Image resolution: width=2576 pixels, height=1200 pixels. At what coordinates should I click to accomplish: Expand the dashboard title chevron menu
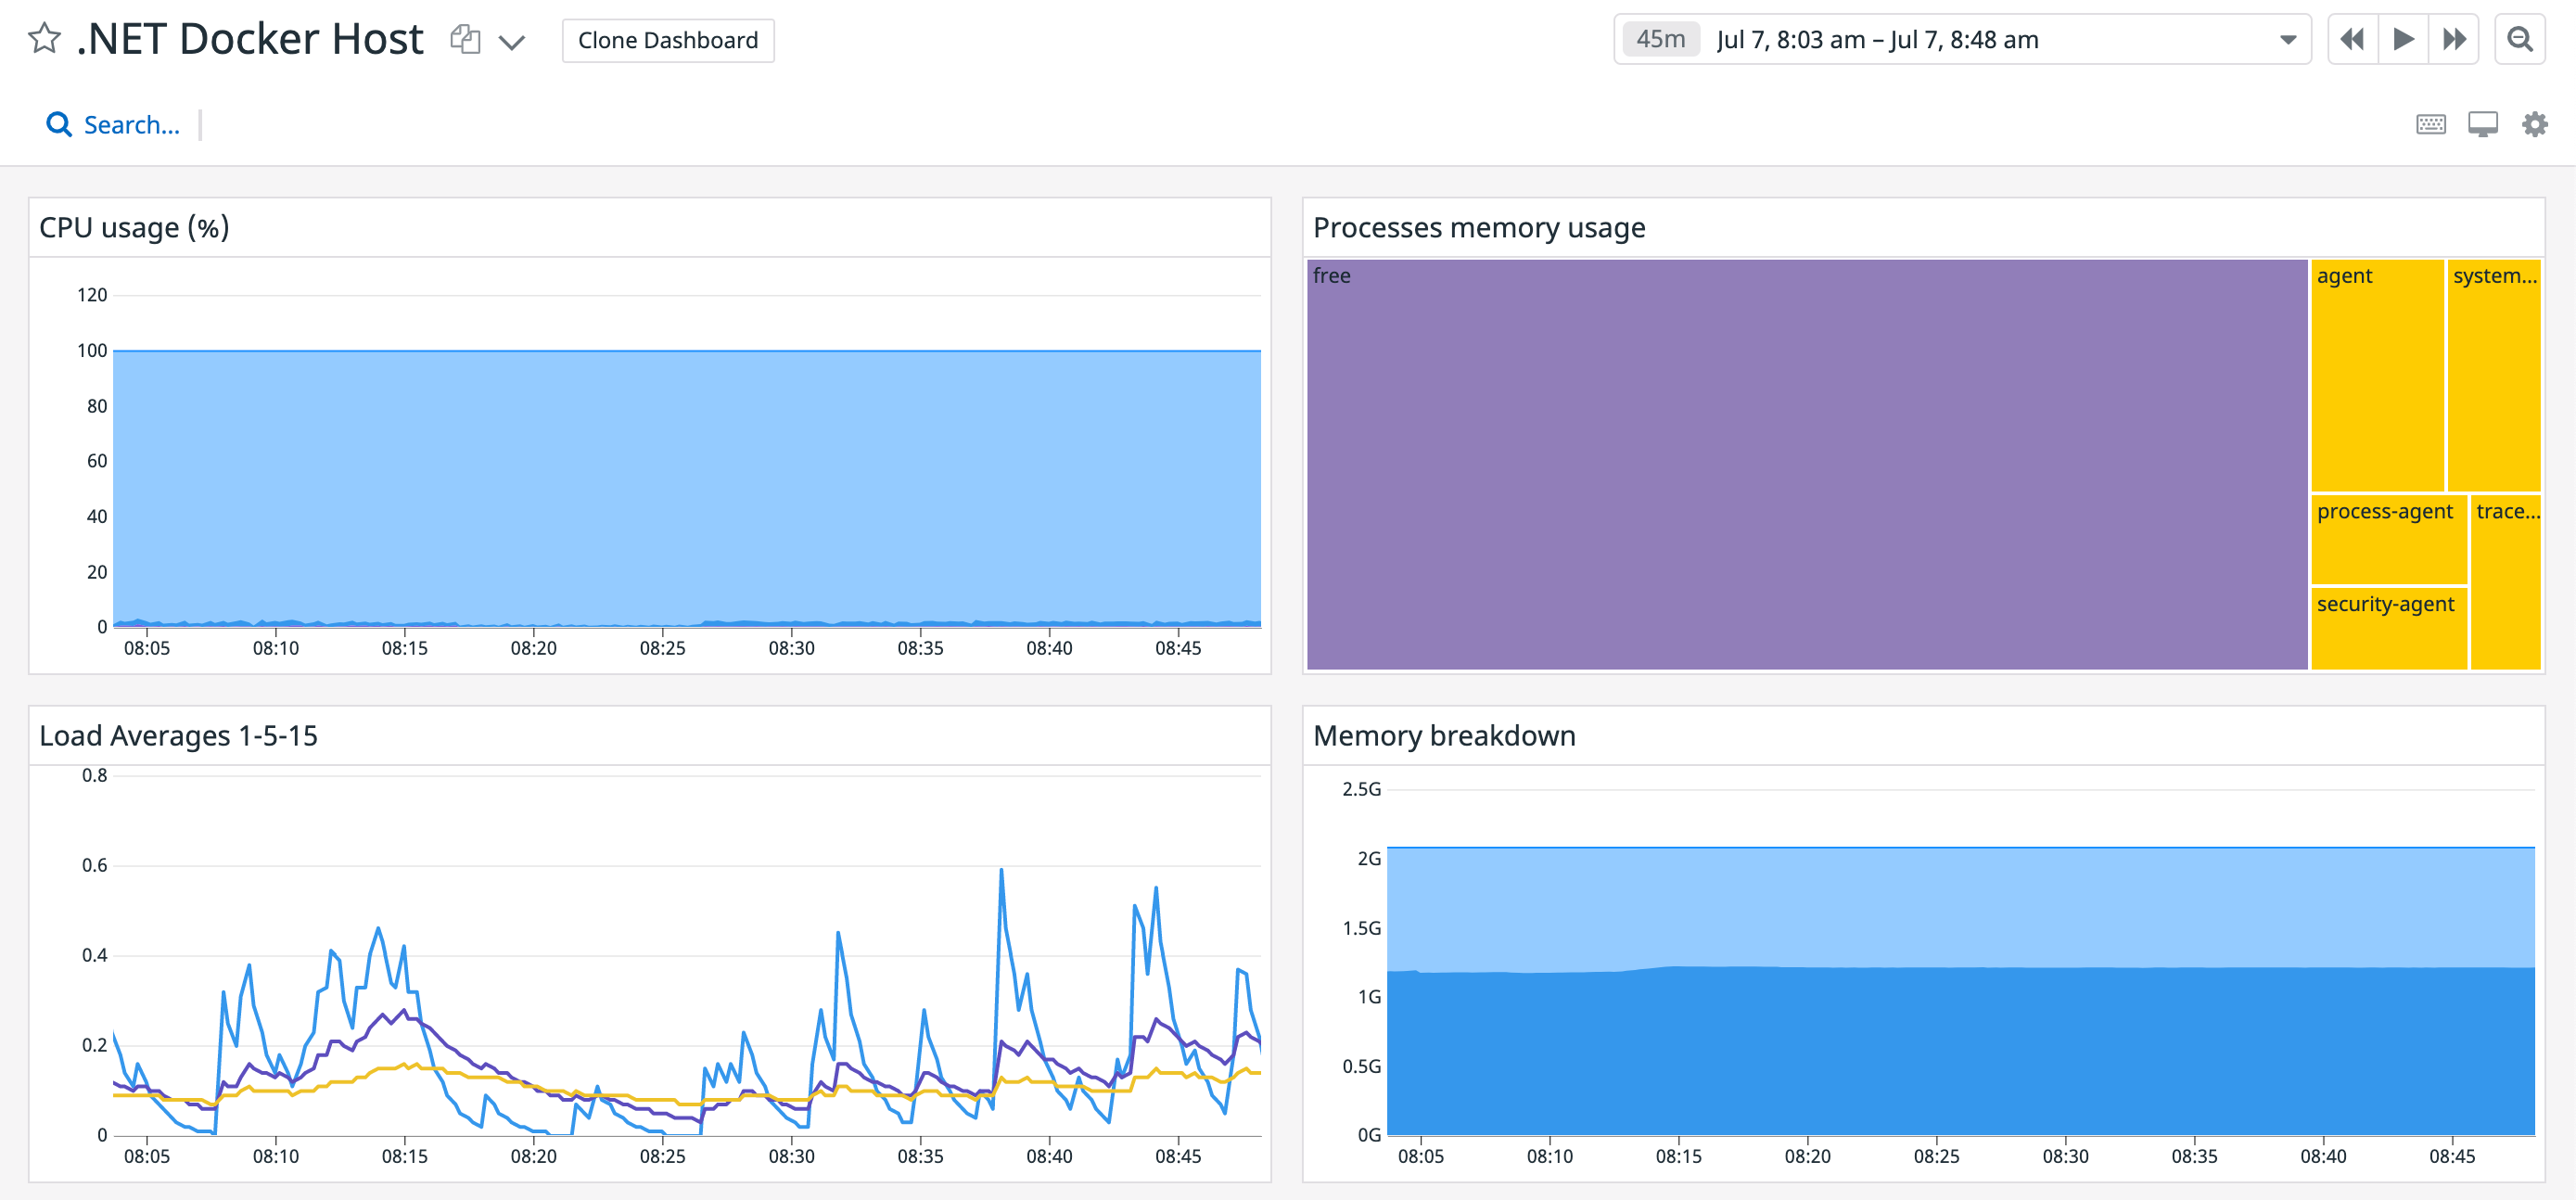[x=512, y=42]
